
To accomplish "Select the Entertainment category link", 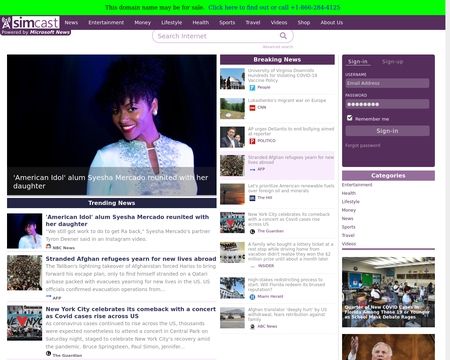I will tap(357, 185).
